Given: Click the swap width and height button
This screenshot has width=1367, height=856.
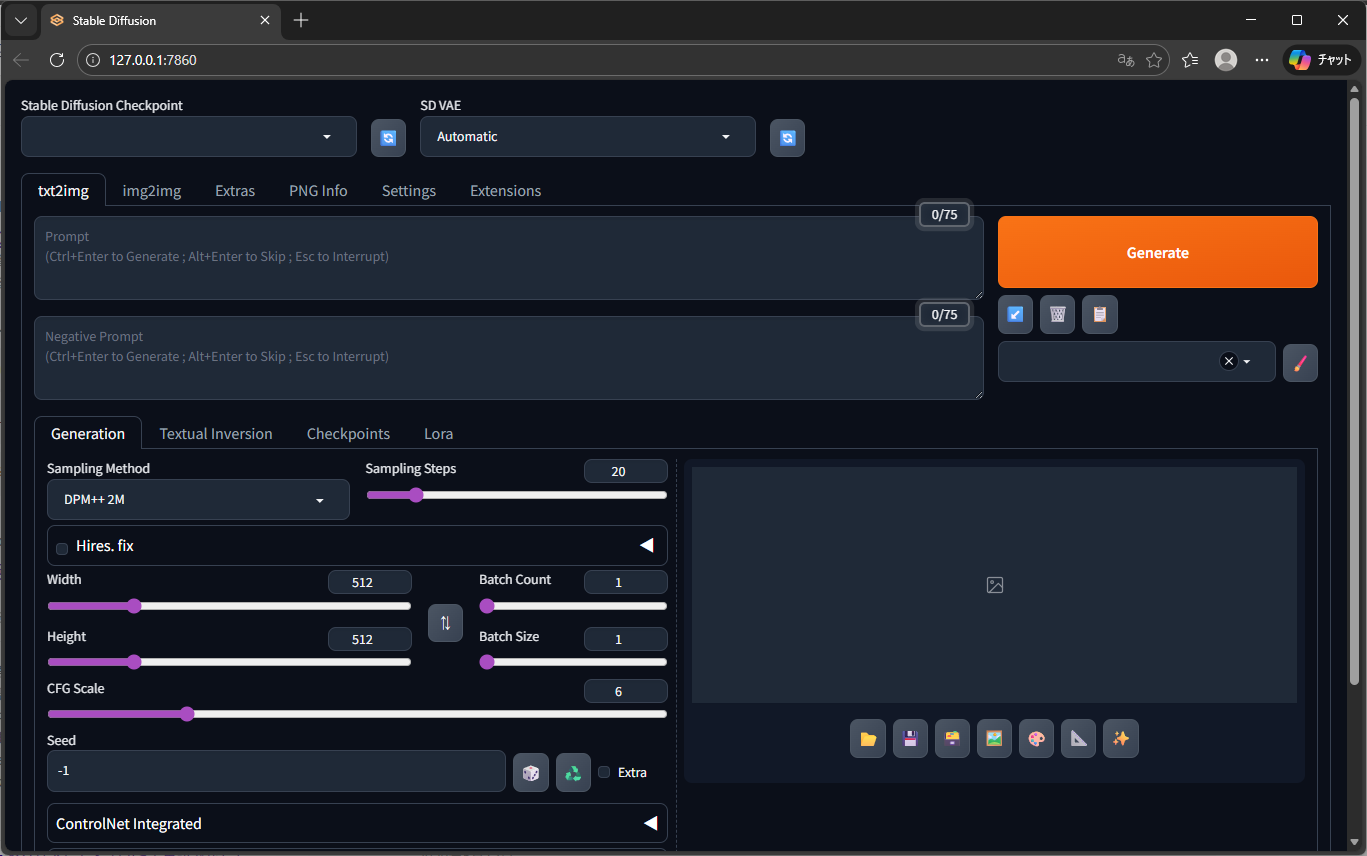Looking at the screenshot, I should point(445,623).
